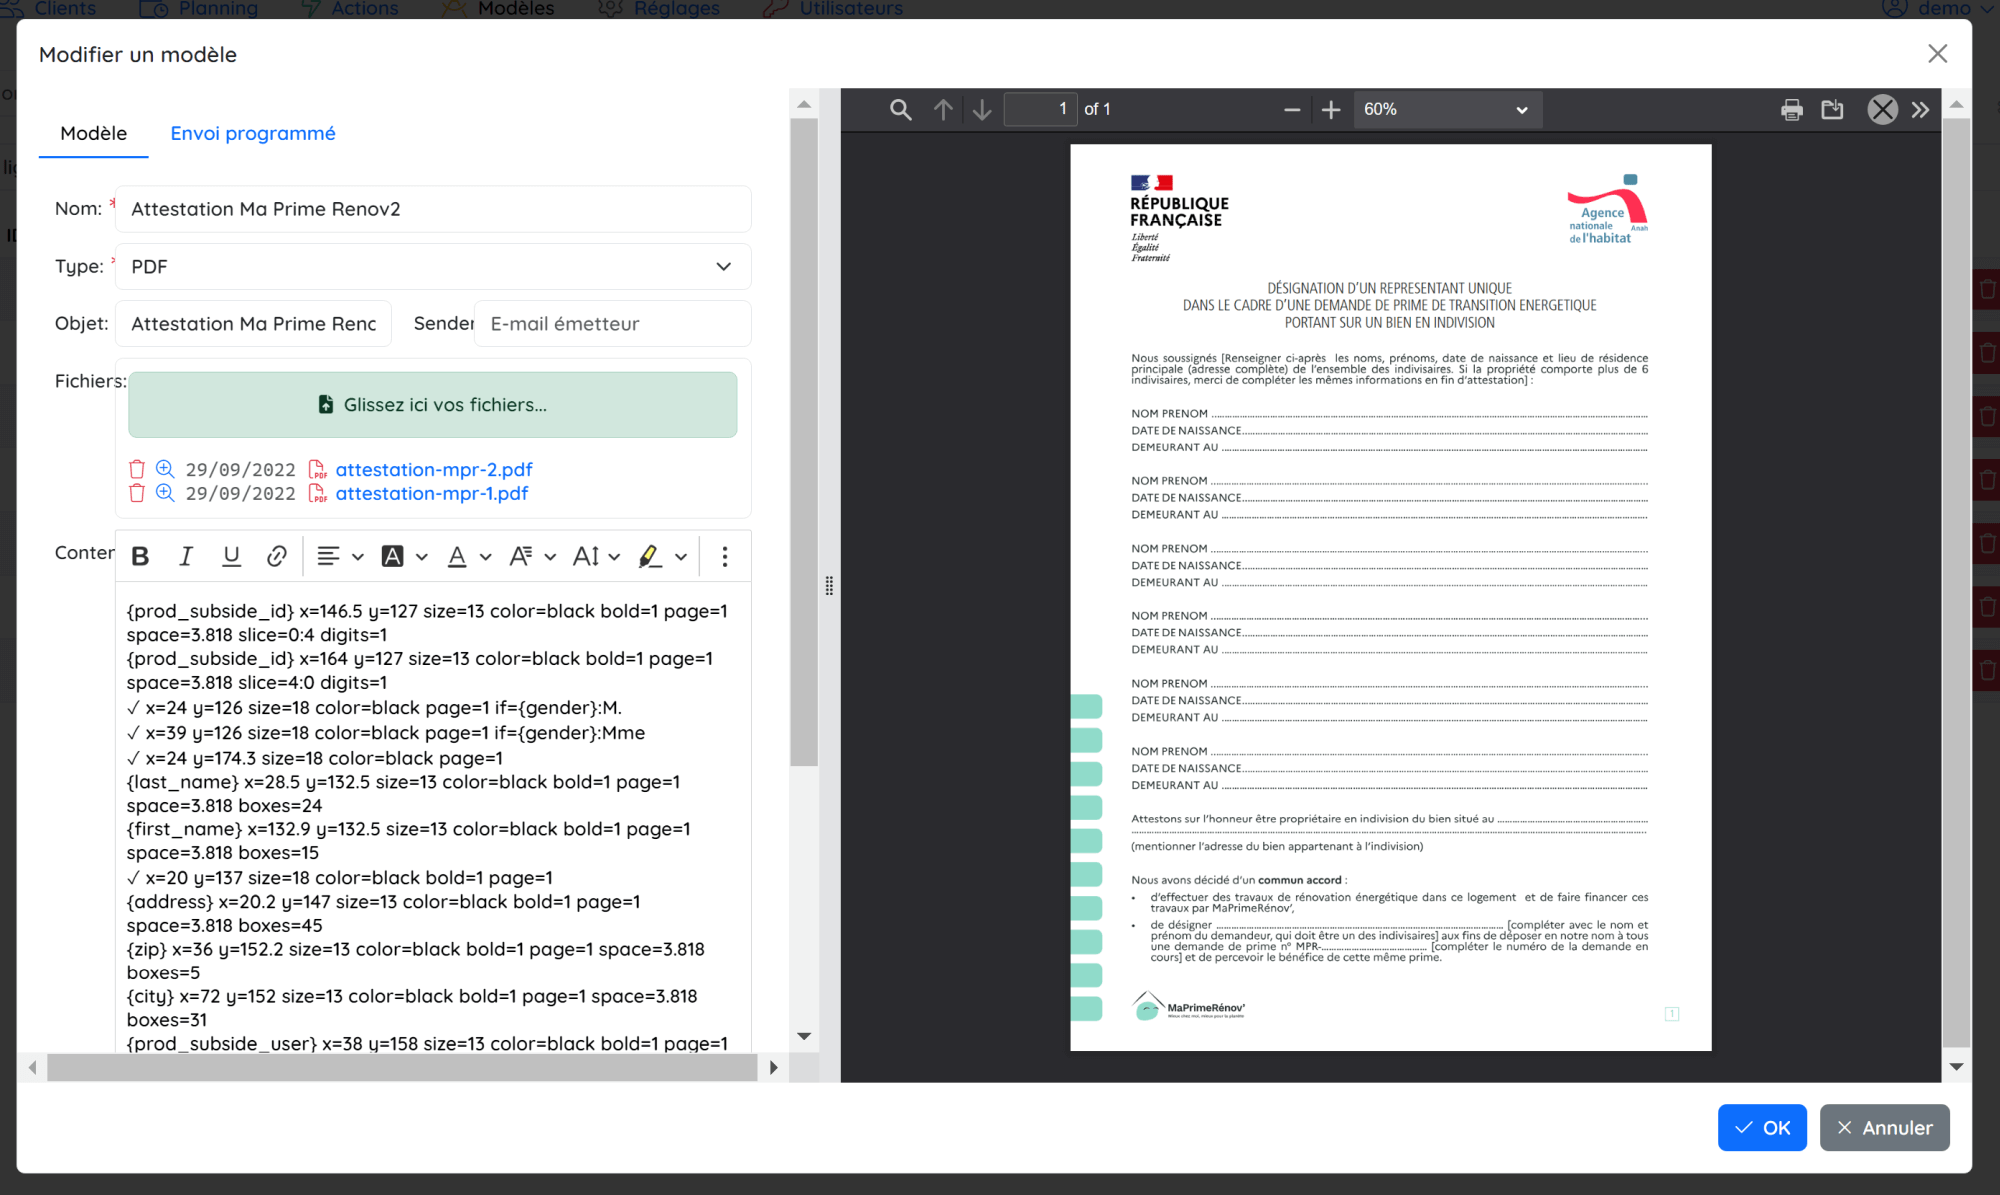Preview attestation-mpr-1.pdf with magnifier icon

165,493
